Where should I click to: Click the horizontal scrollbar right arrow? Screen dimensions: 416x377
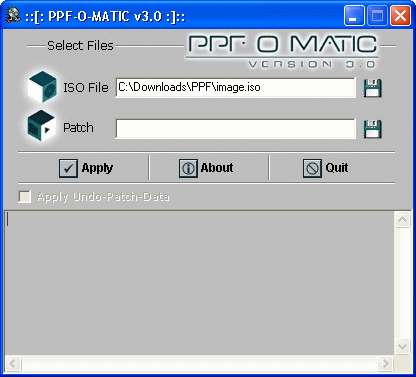click(386, 363)
